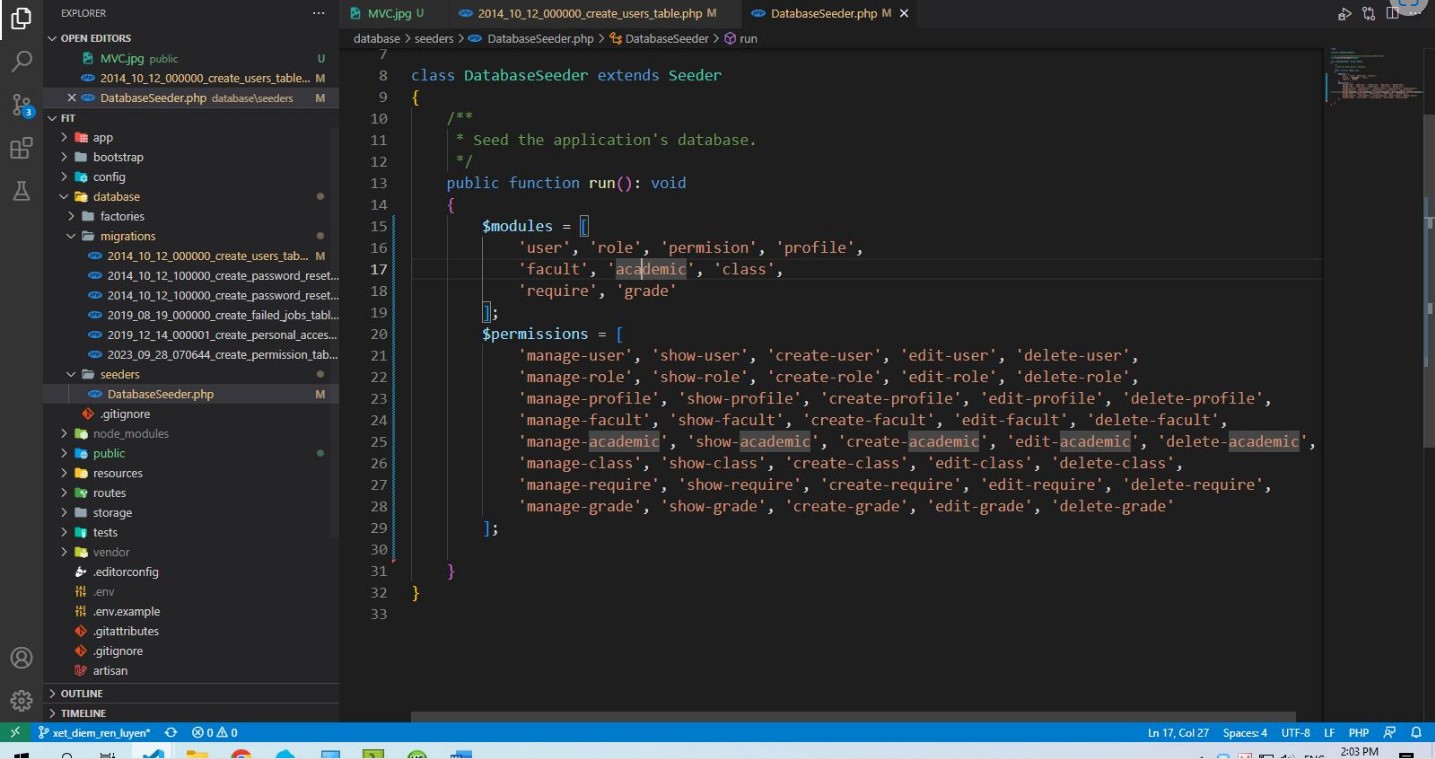Click the notifications bell in status bar
Viewport: 1435px width, 759px height.
coord(1416,733)
